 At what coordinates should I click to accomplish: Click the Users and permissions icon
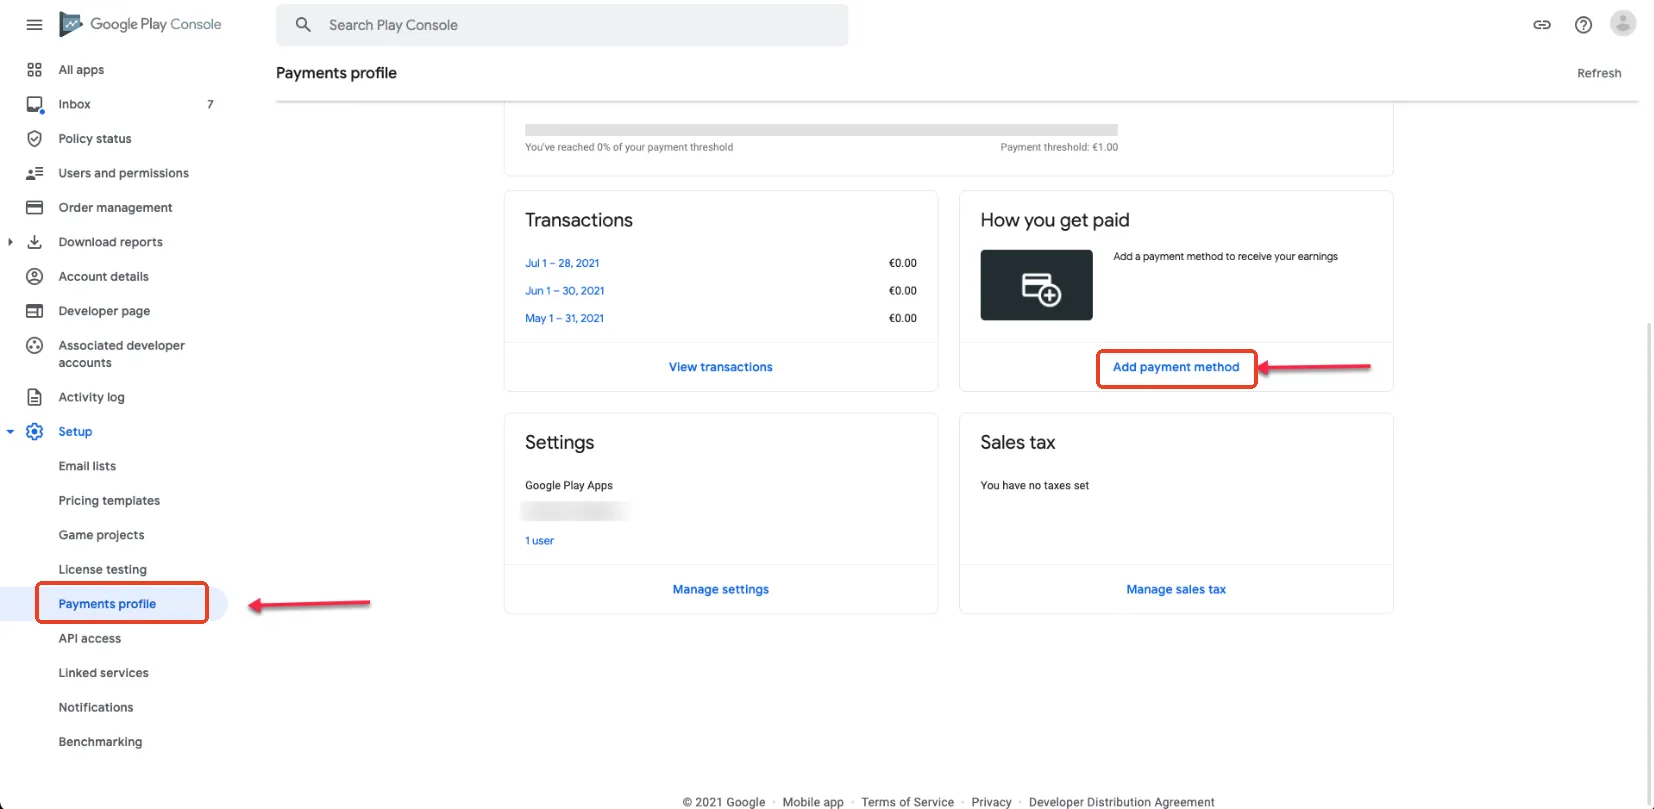(34, 173)
